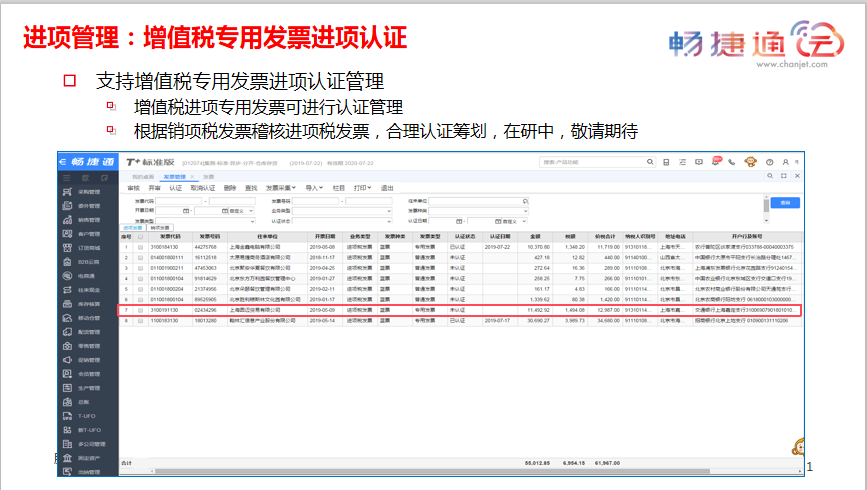Open 往来现金 sidebar icon
This screenshot has height=490, width=867.
click(67, 290)
